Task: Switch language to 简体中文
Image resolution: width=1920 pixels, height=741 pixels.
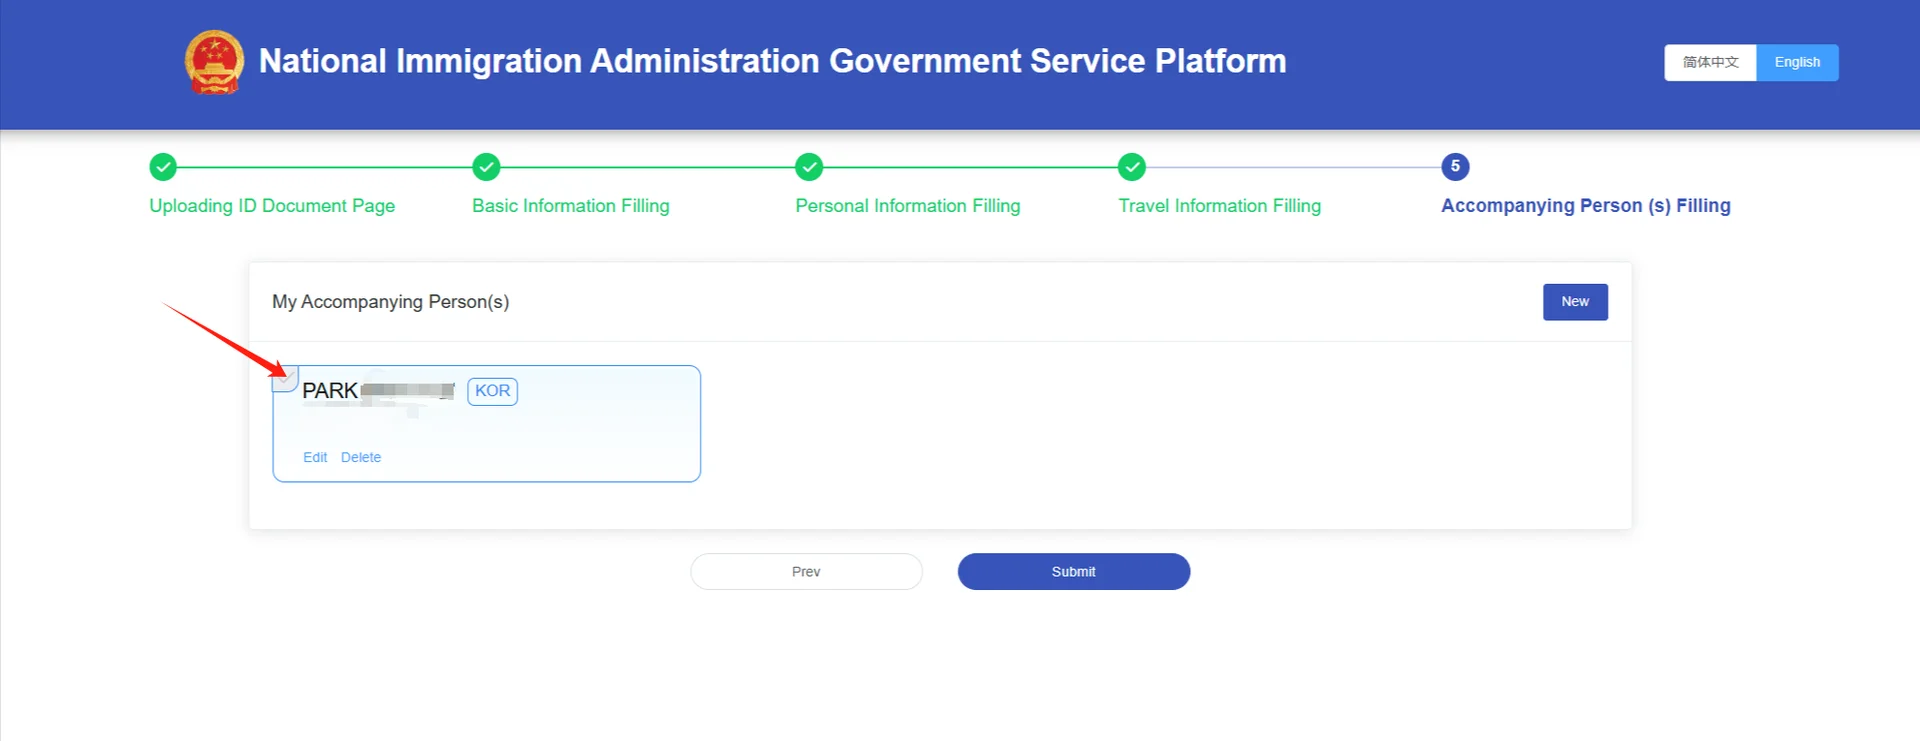Action: coord(1710,62)
